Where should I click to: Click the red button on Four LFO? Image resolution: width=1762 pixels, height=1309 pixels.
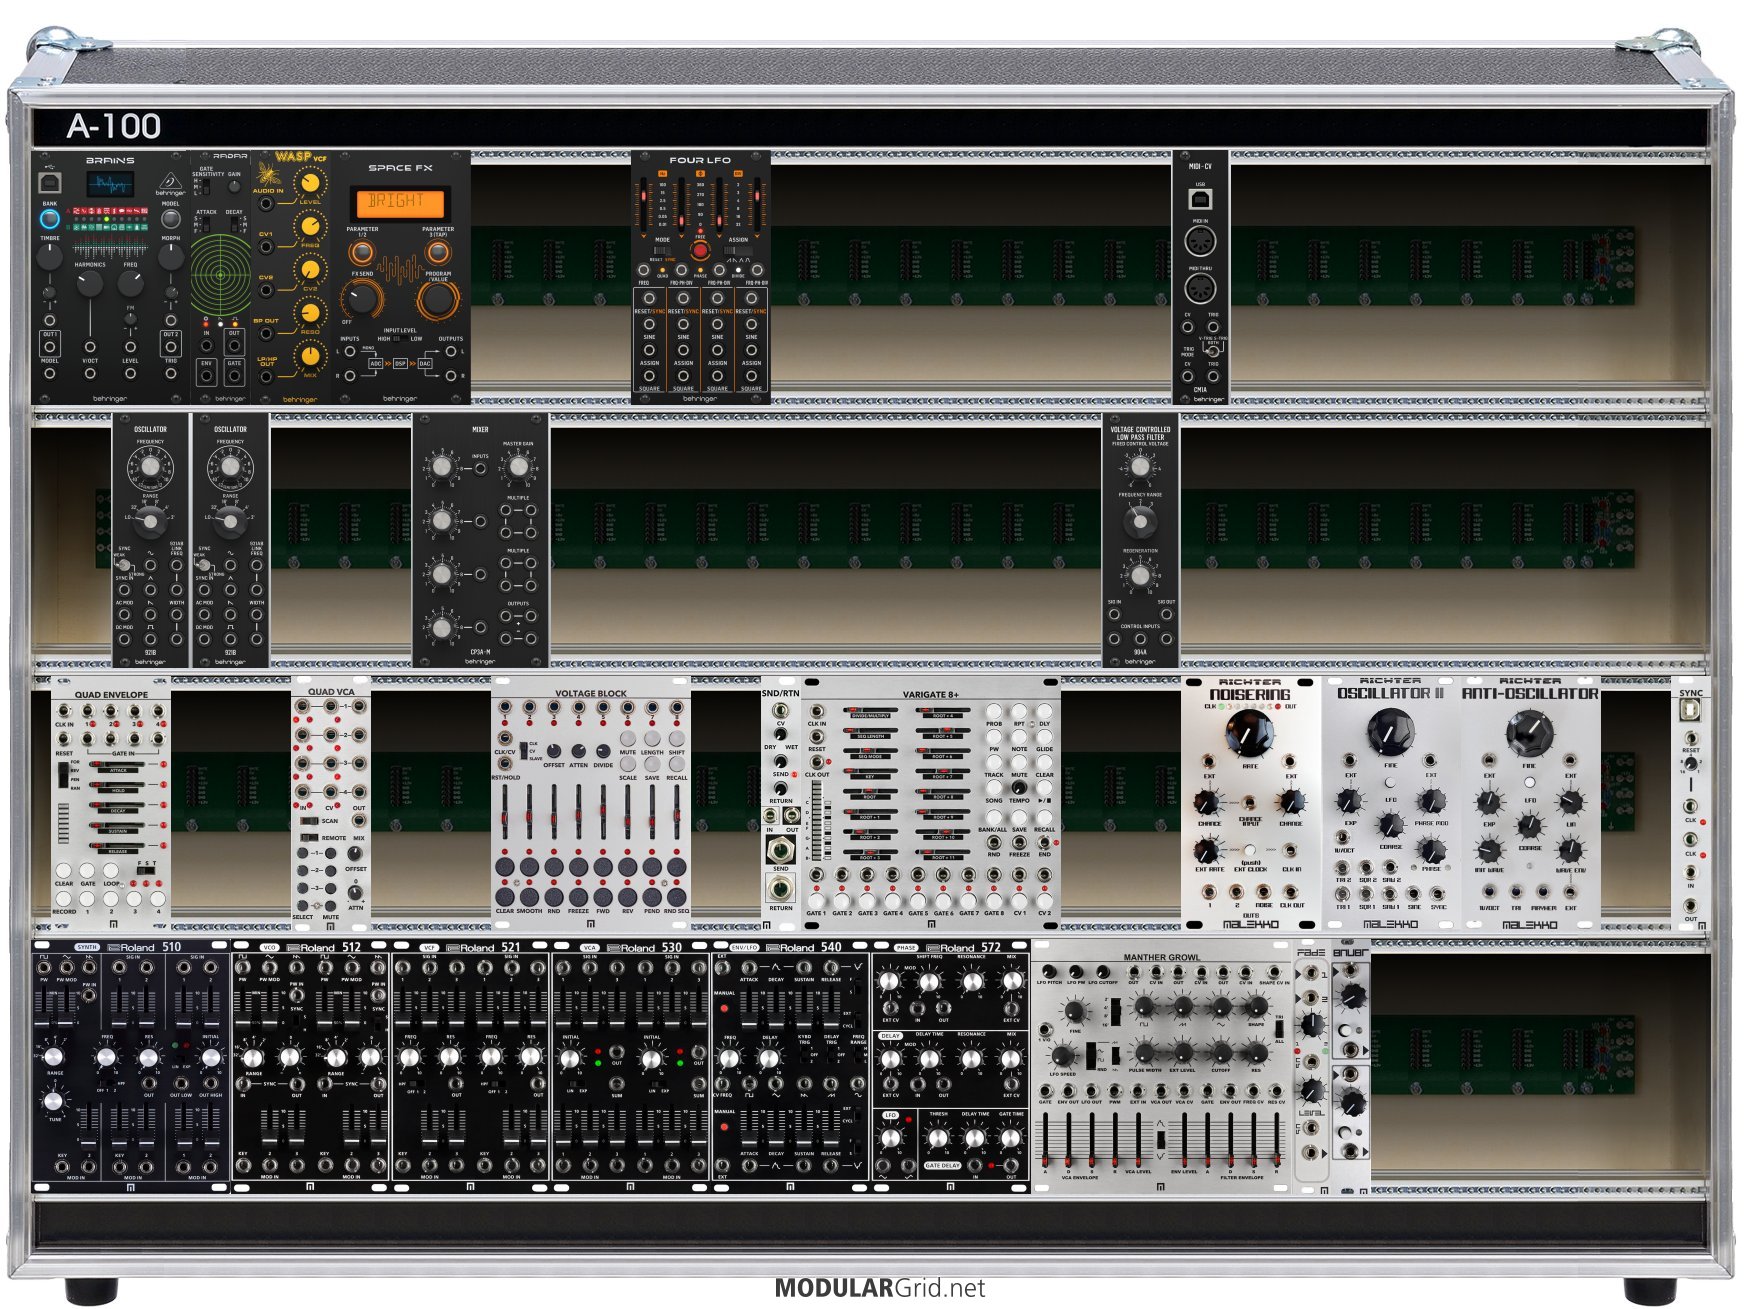[700, 250]
